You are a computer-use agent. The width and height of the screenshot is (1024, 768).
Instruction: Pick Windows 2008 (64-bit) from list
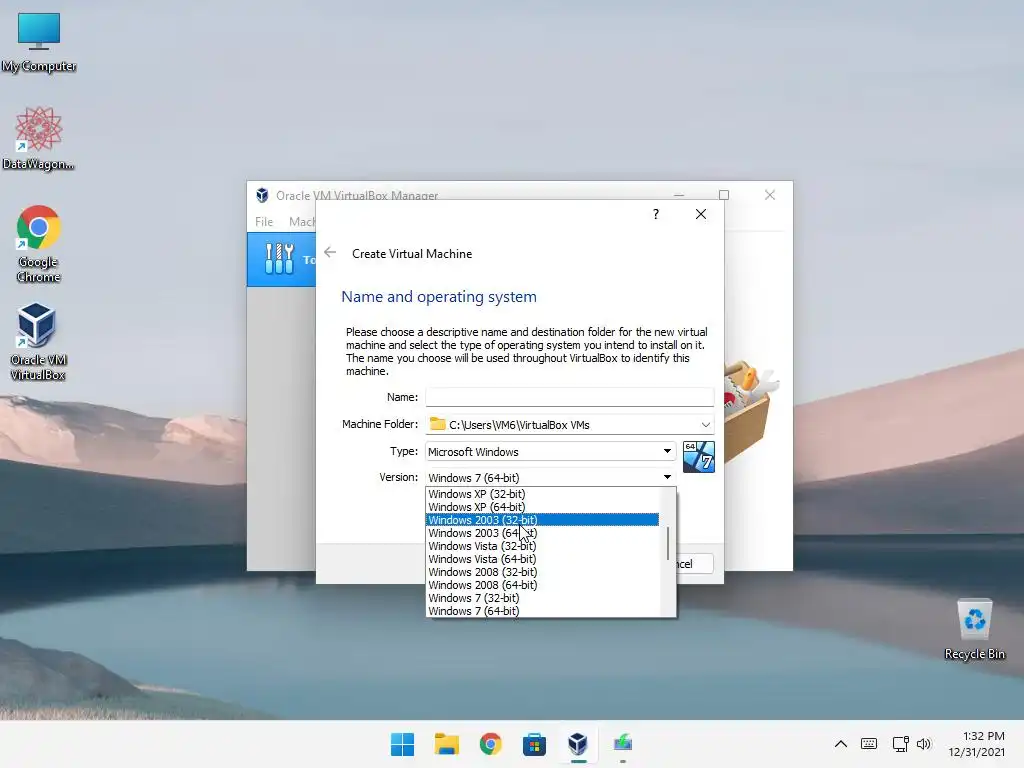coord(543,585)
